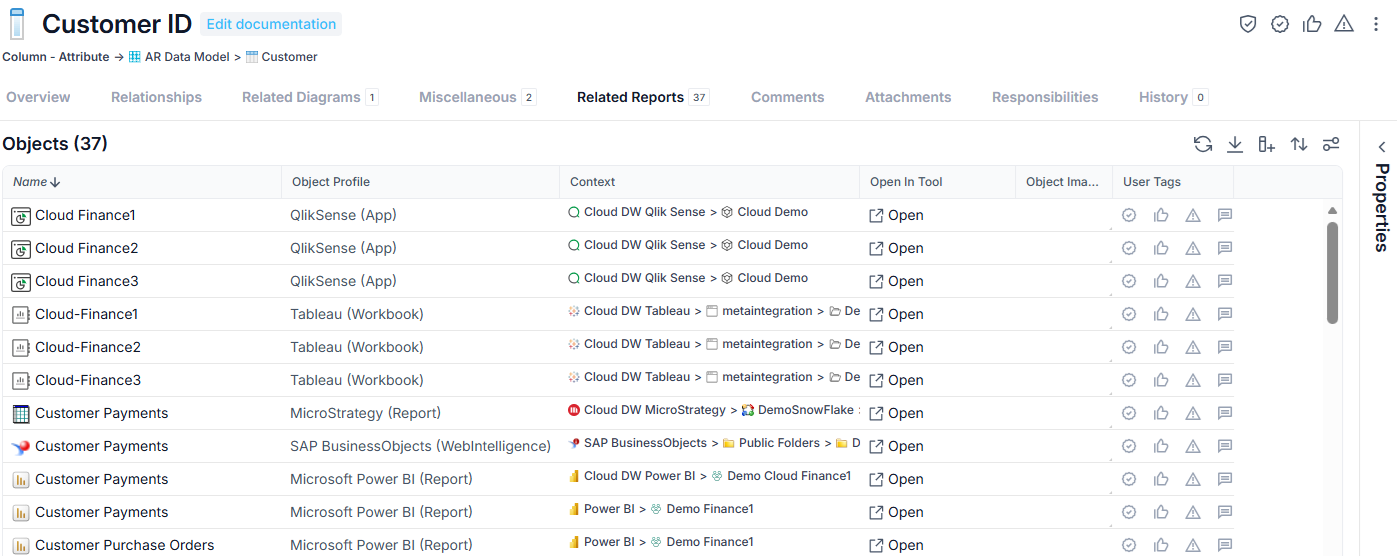
Task: Open the three-dot more options menu
Action: [x=1376, y=24]
